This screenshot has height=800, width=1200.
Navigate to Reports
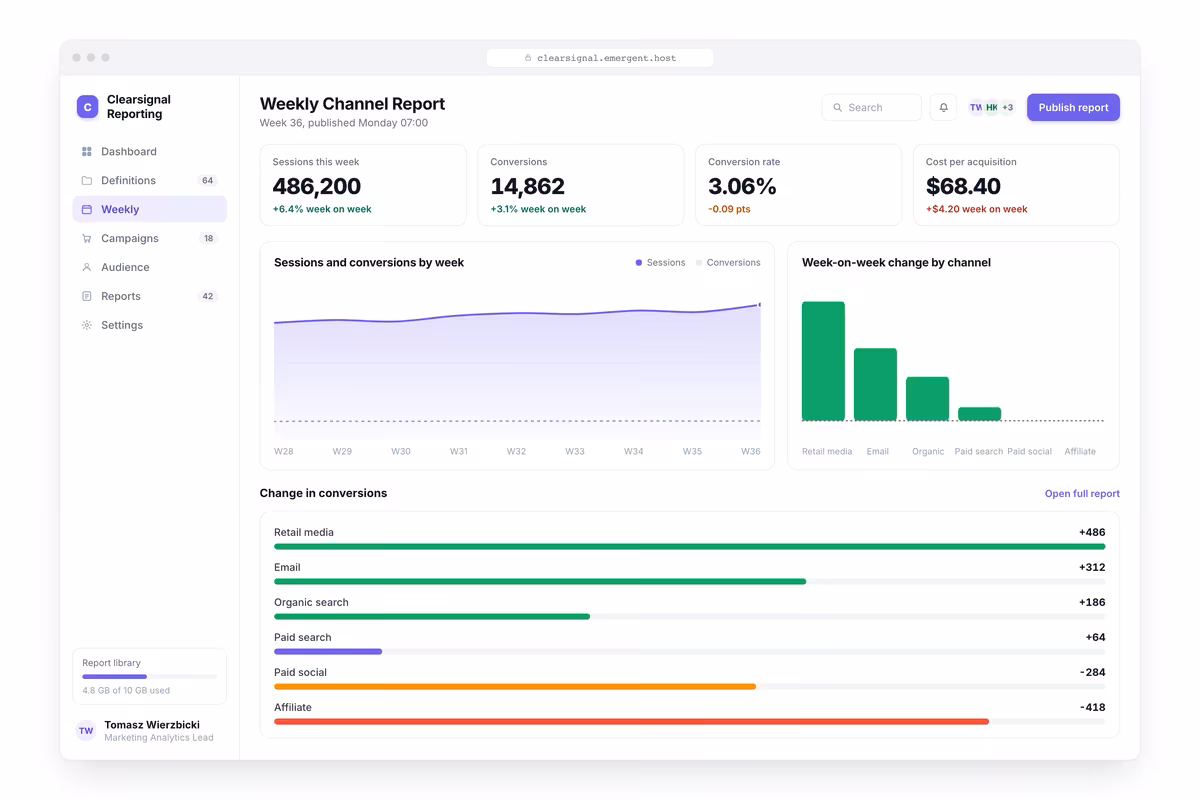click(x=150, y=297)
